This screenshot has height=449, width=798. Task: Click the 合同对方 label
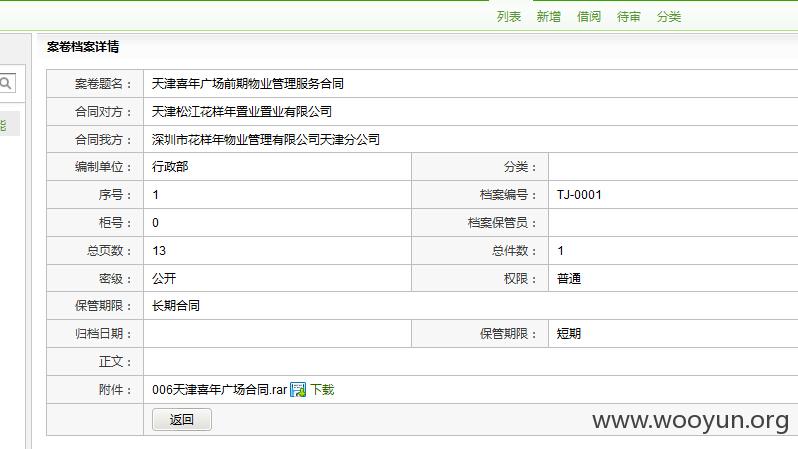pos(103,111)
